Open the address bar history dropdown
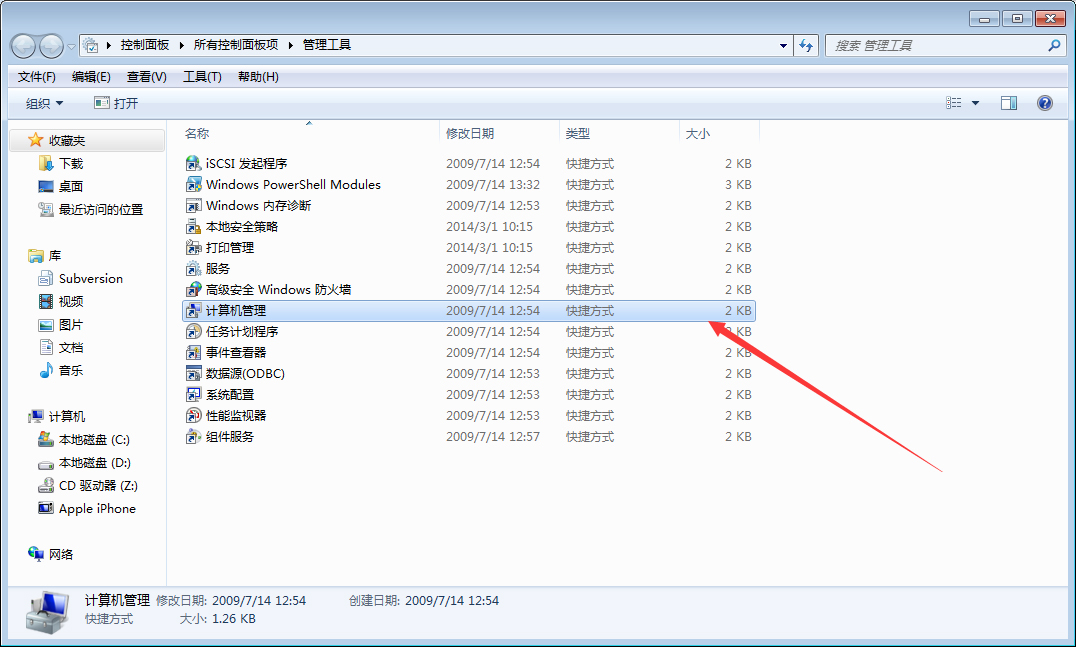This screenshot has height=647, width=1076. click(783, 44)
